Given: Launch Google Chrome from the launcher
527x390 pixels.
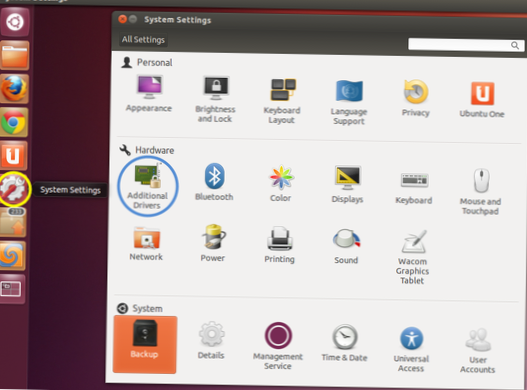Looking at the screenshot, I should [x=14, y=122].
